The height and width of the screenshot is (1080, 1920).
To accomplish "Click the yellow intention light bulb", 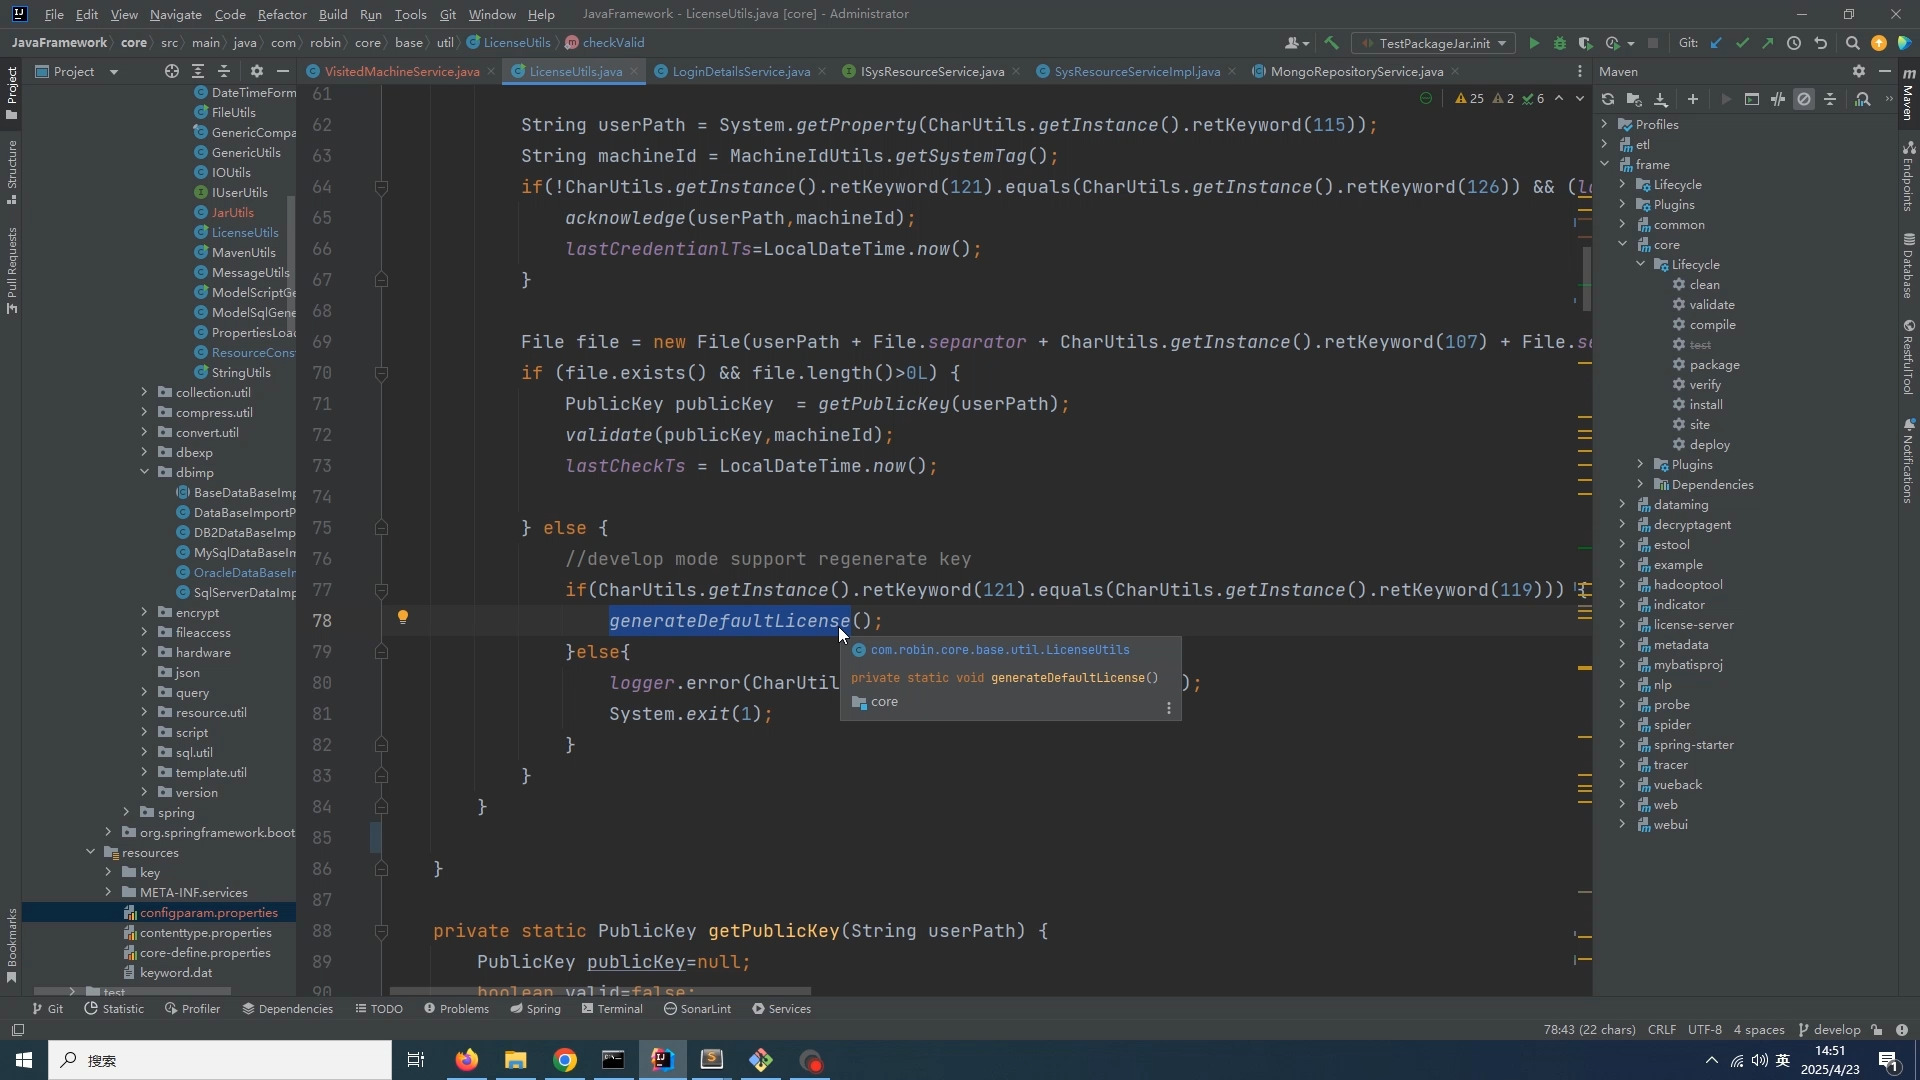I will point(403,617).
